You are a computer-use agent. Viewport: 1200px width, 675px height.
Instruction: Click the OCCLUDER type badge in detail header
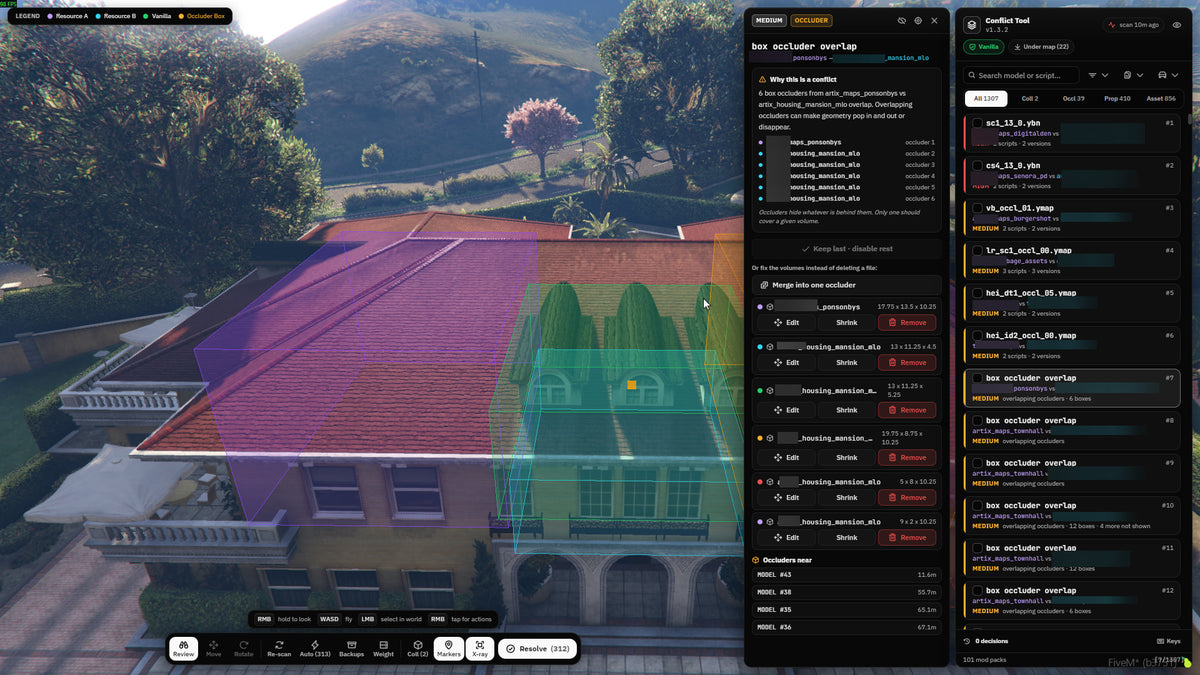(811, 20)
